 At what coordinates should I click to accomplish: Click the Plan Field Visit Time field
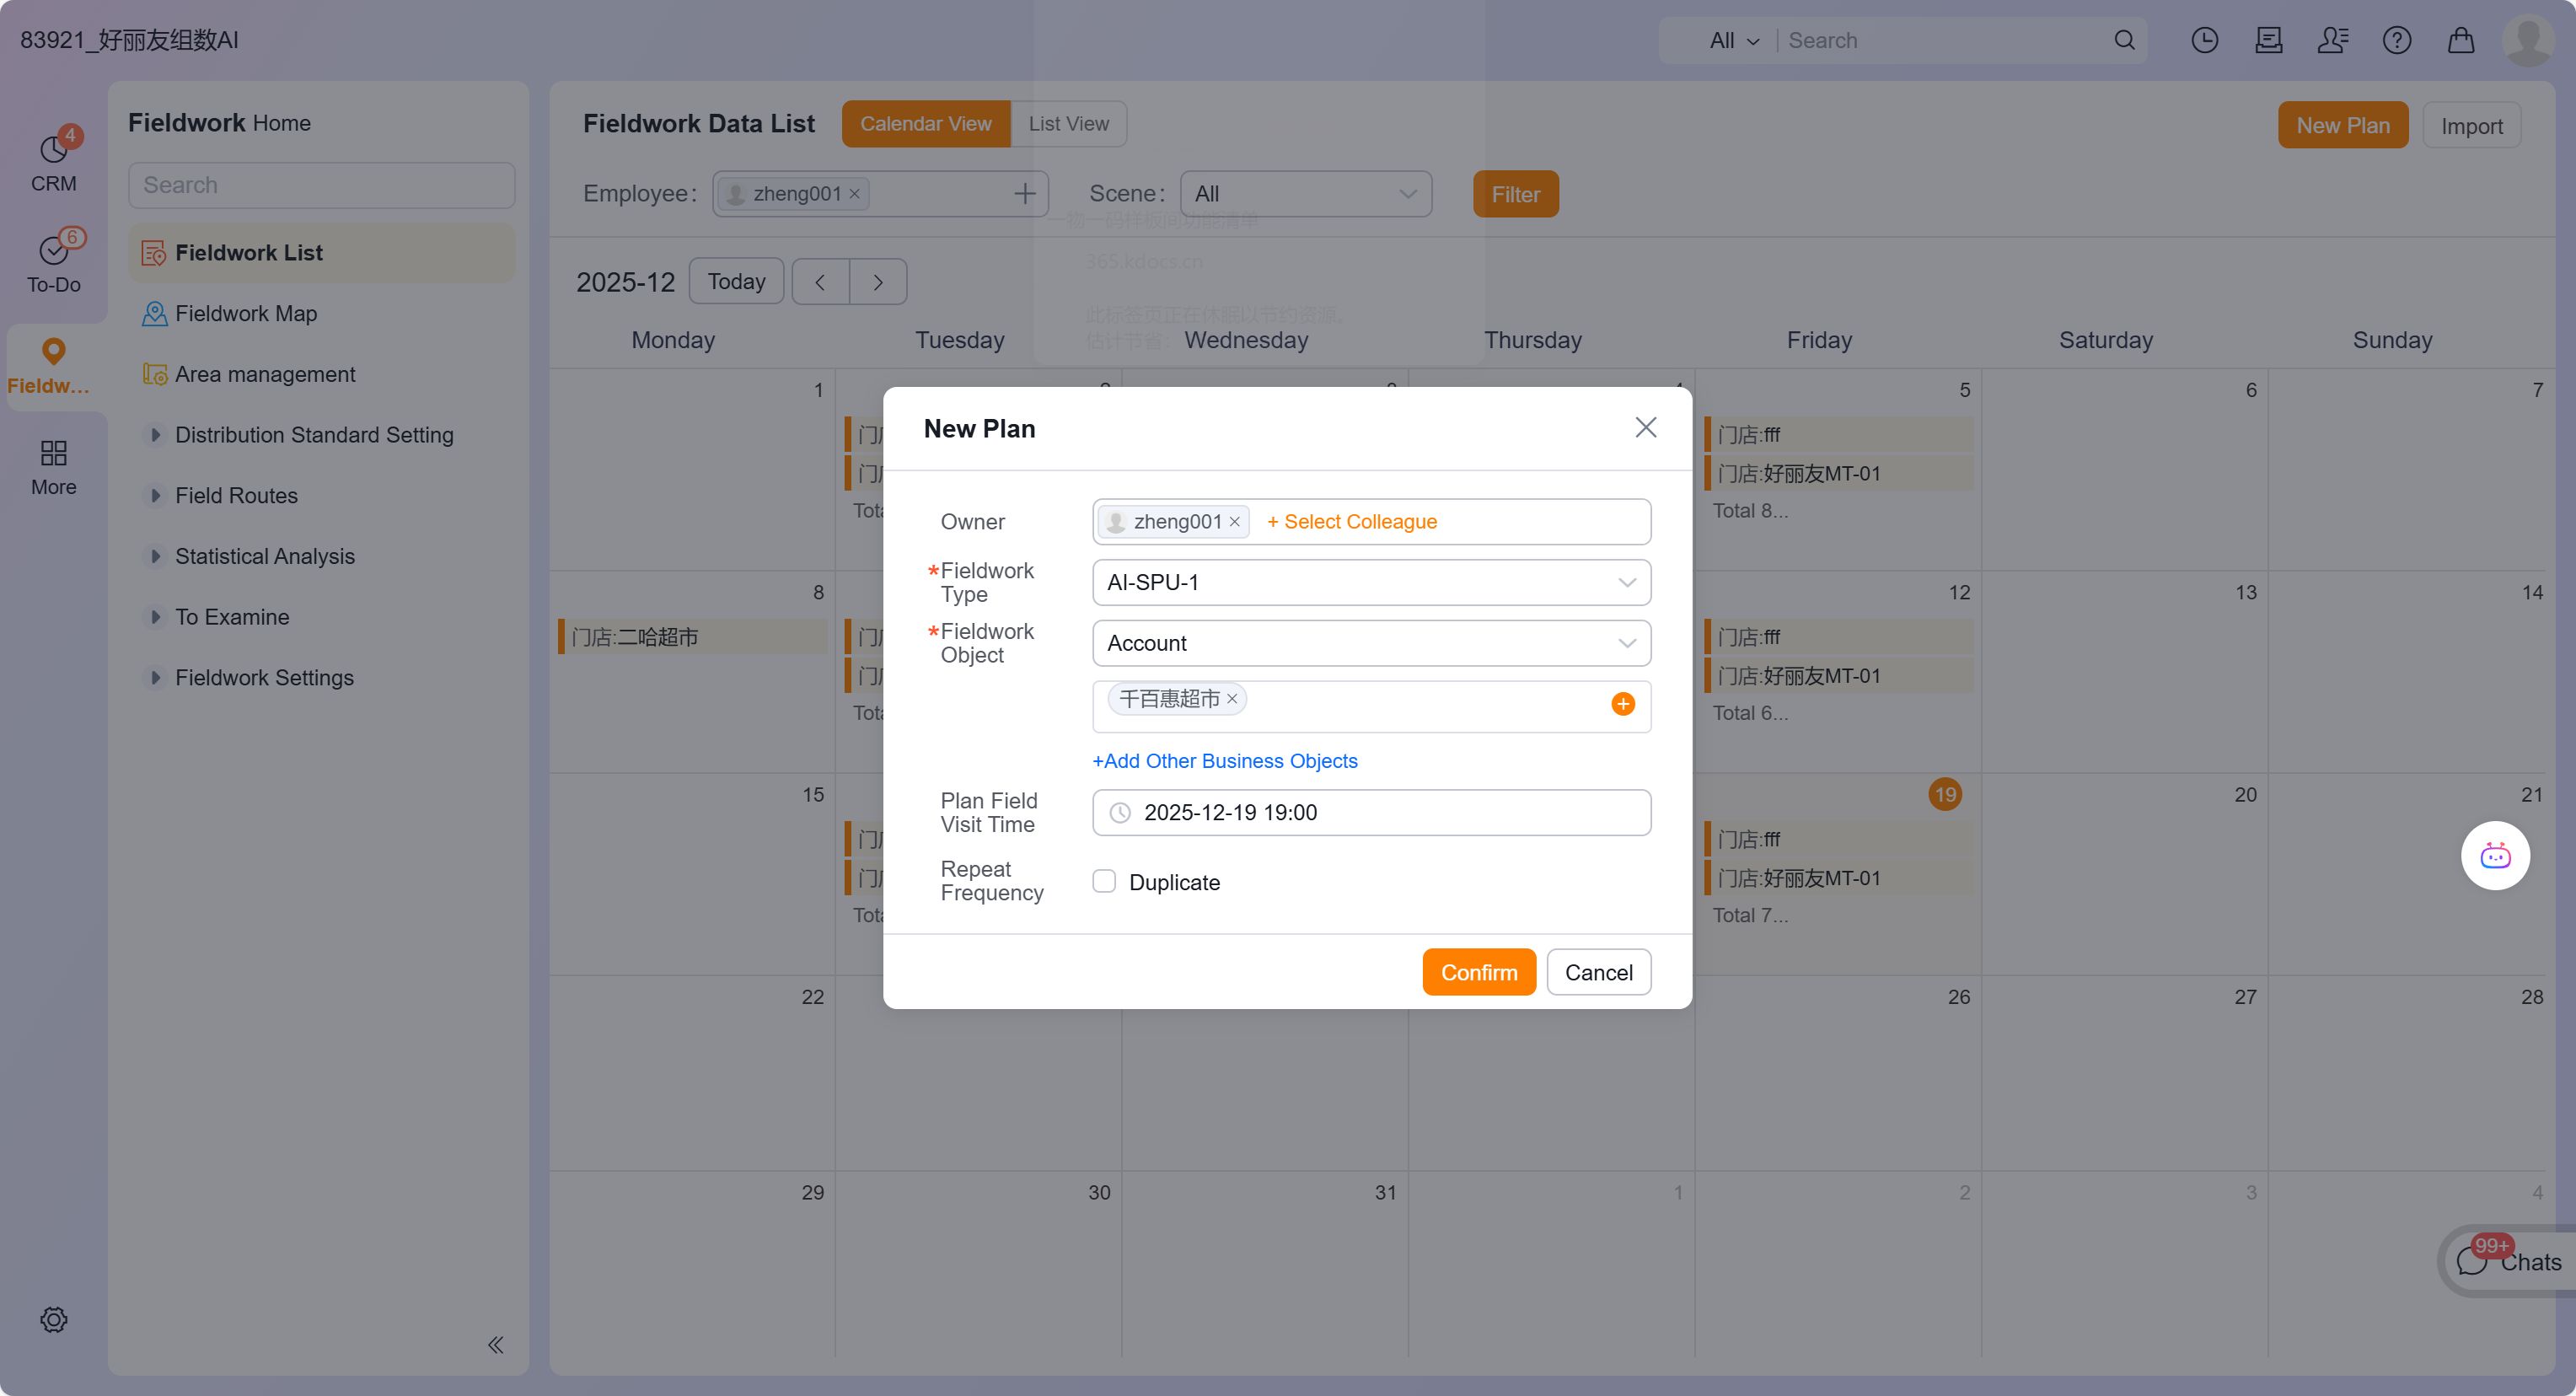(1371, 813)
